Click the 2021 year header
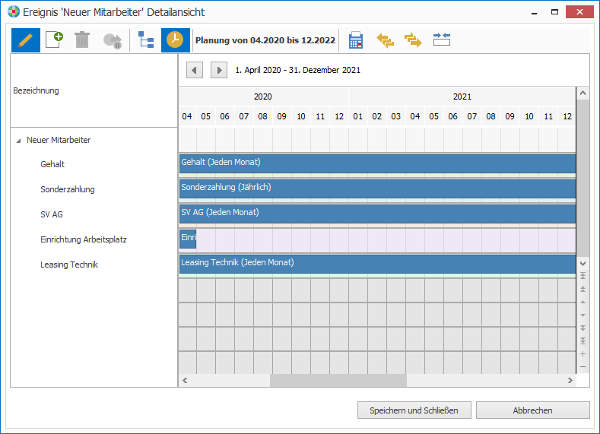Viewport: 600px width, 434px height. pos(462,97)
